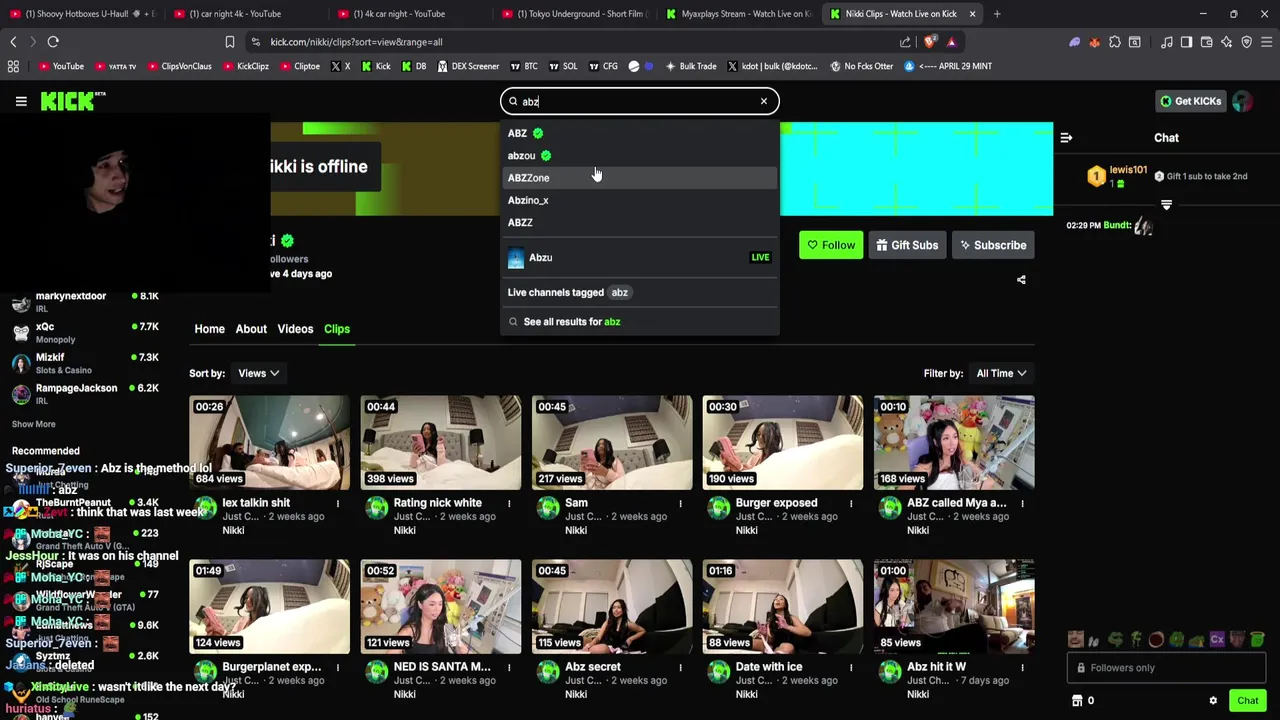Switch to Tokyo Underground browser tab
Screen dimensions: 1280x720
[574, 14]
